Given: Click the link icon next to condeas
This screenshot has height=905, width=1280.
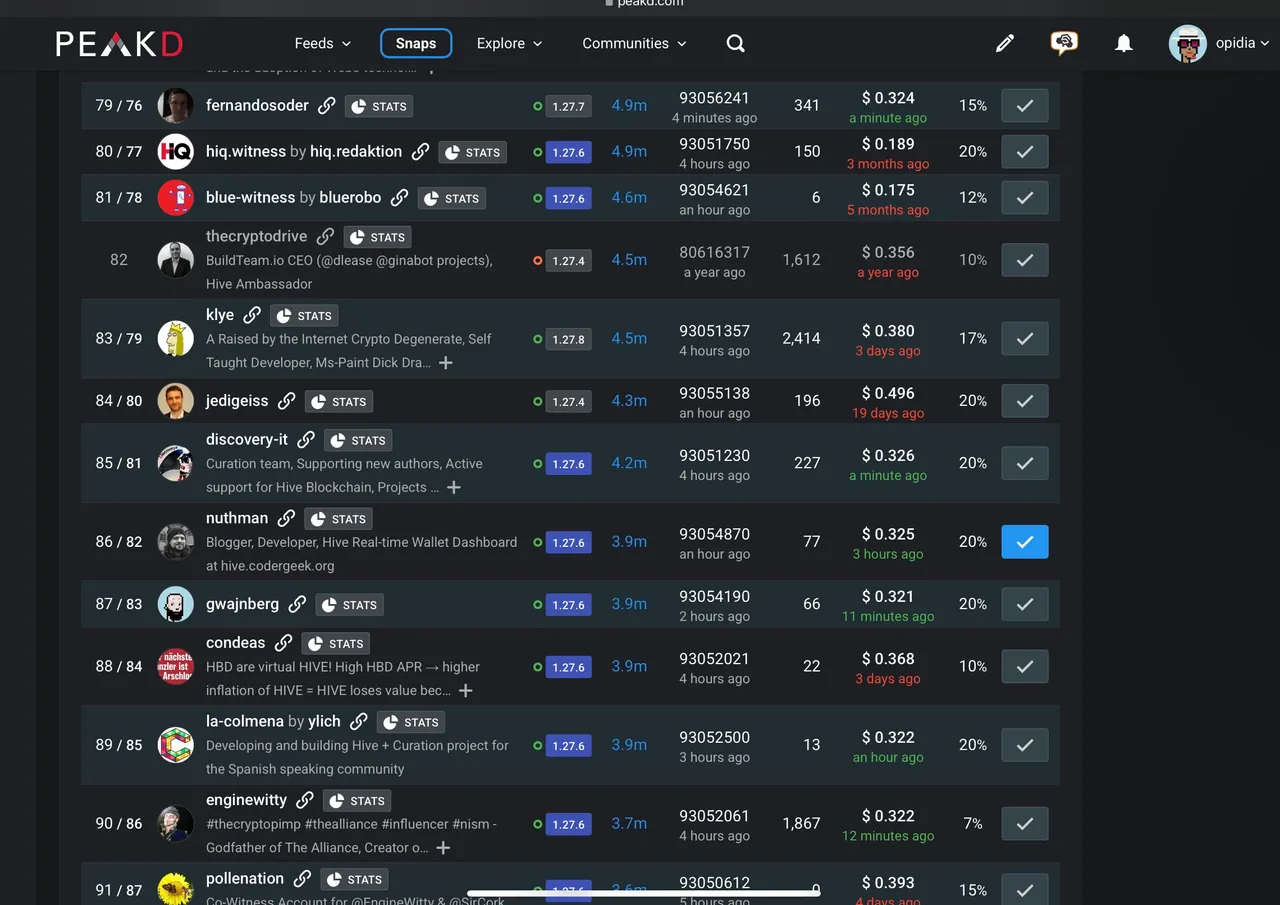Looking at the screenshot, I should click(x=284, y=642).
